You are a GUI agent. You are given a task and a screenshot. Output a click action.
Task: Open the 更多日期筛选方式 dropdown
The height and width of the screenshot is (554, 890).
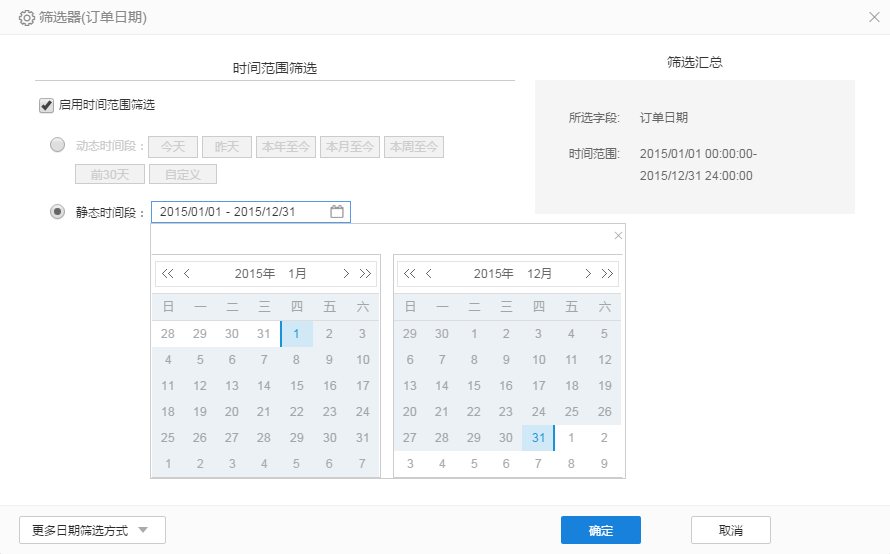[92, 530]
